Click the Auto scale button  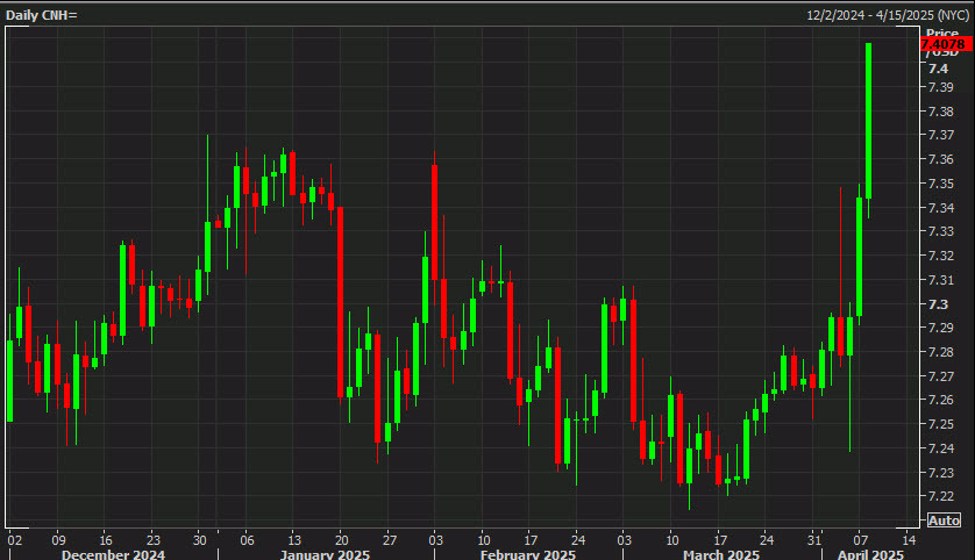(x=943, y=520)
